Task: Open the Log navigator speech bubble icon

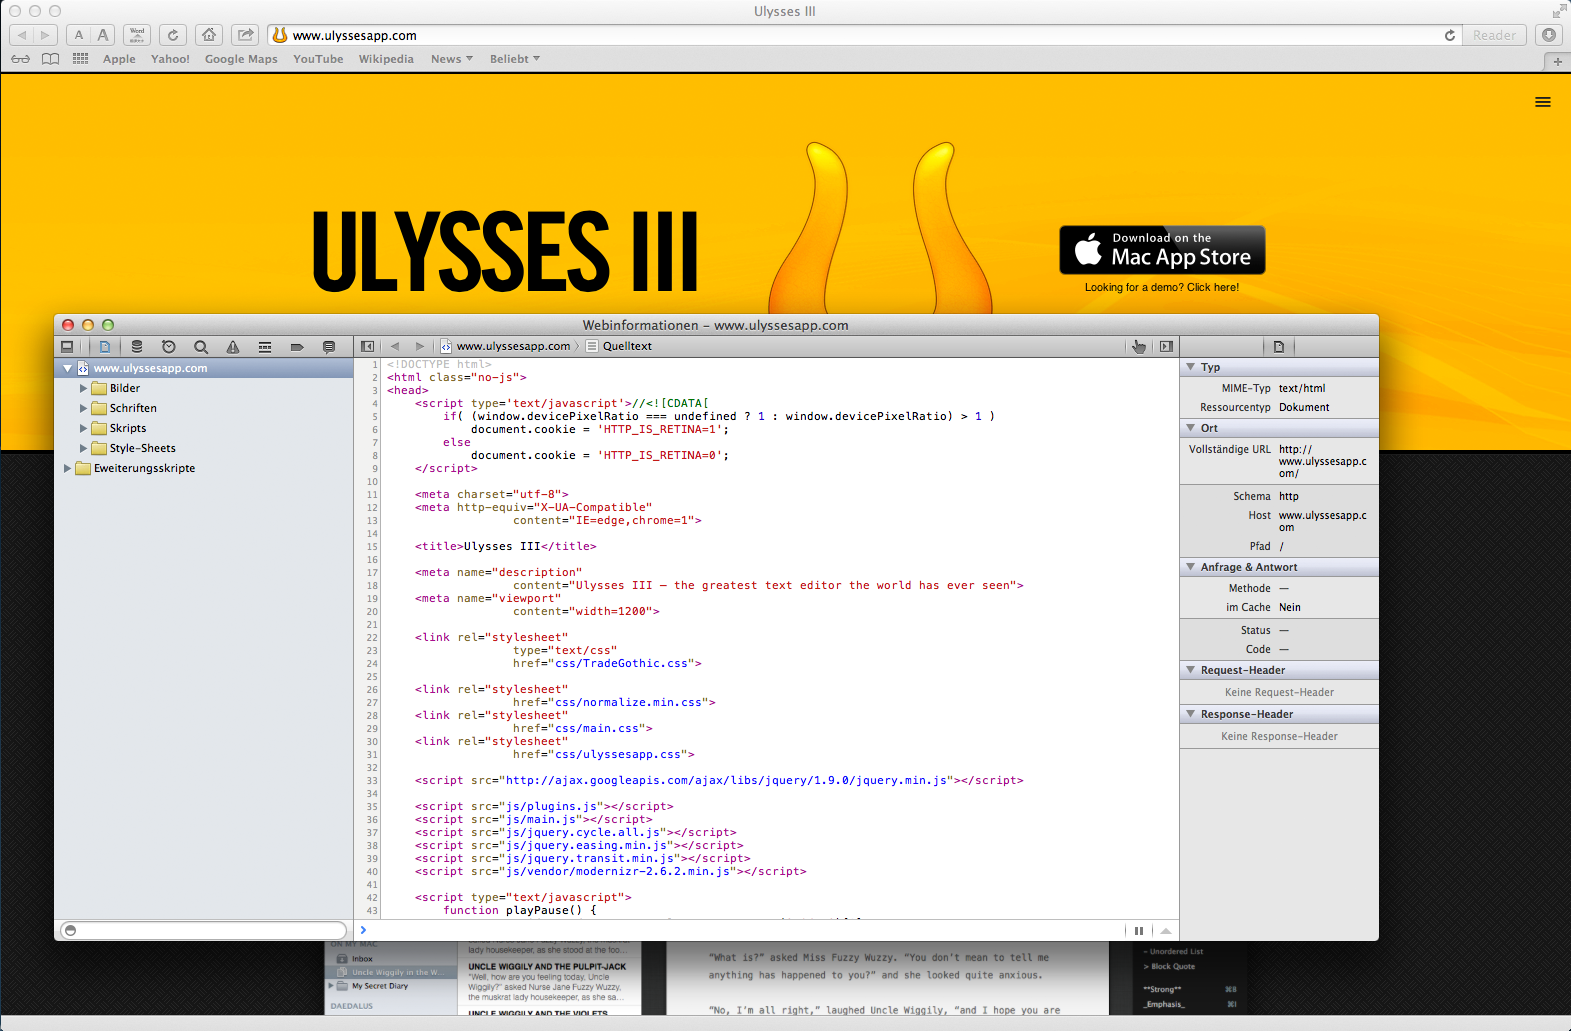Action: pyautogui.click(x=329, y=347)
